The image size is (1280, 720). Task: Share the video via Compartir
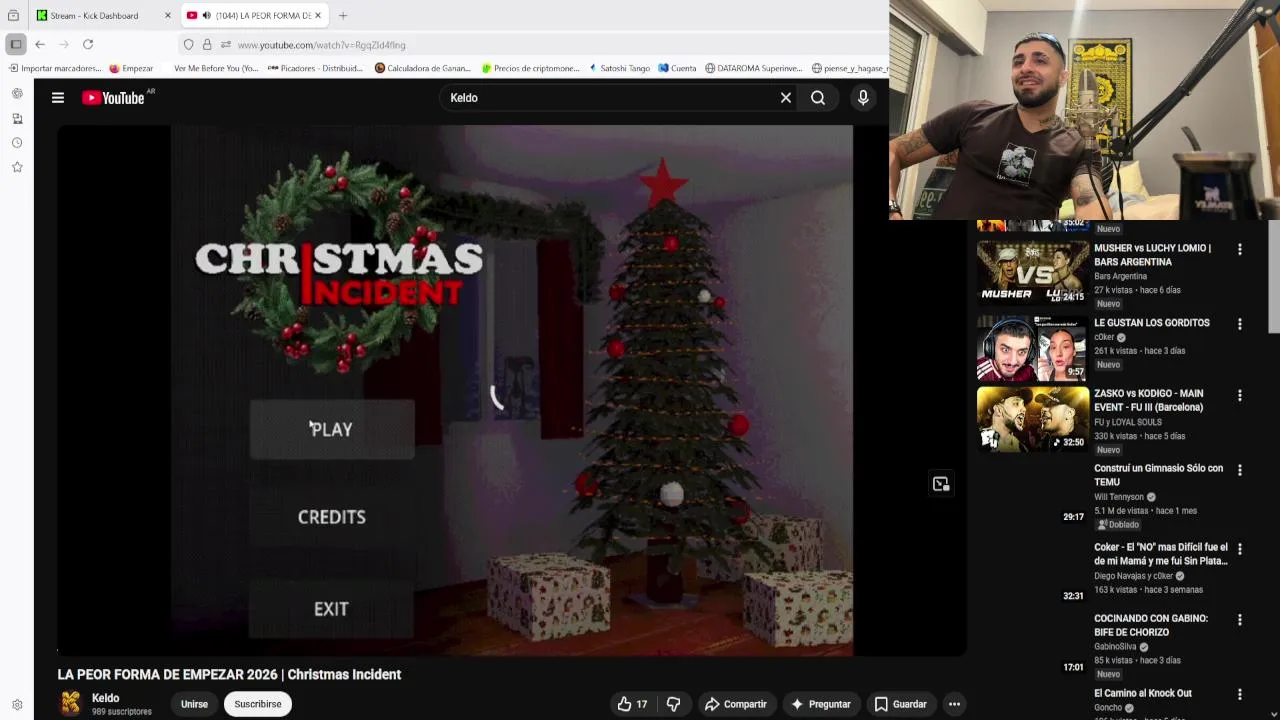(x=735, y=704)
